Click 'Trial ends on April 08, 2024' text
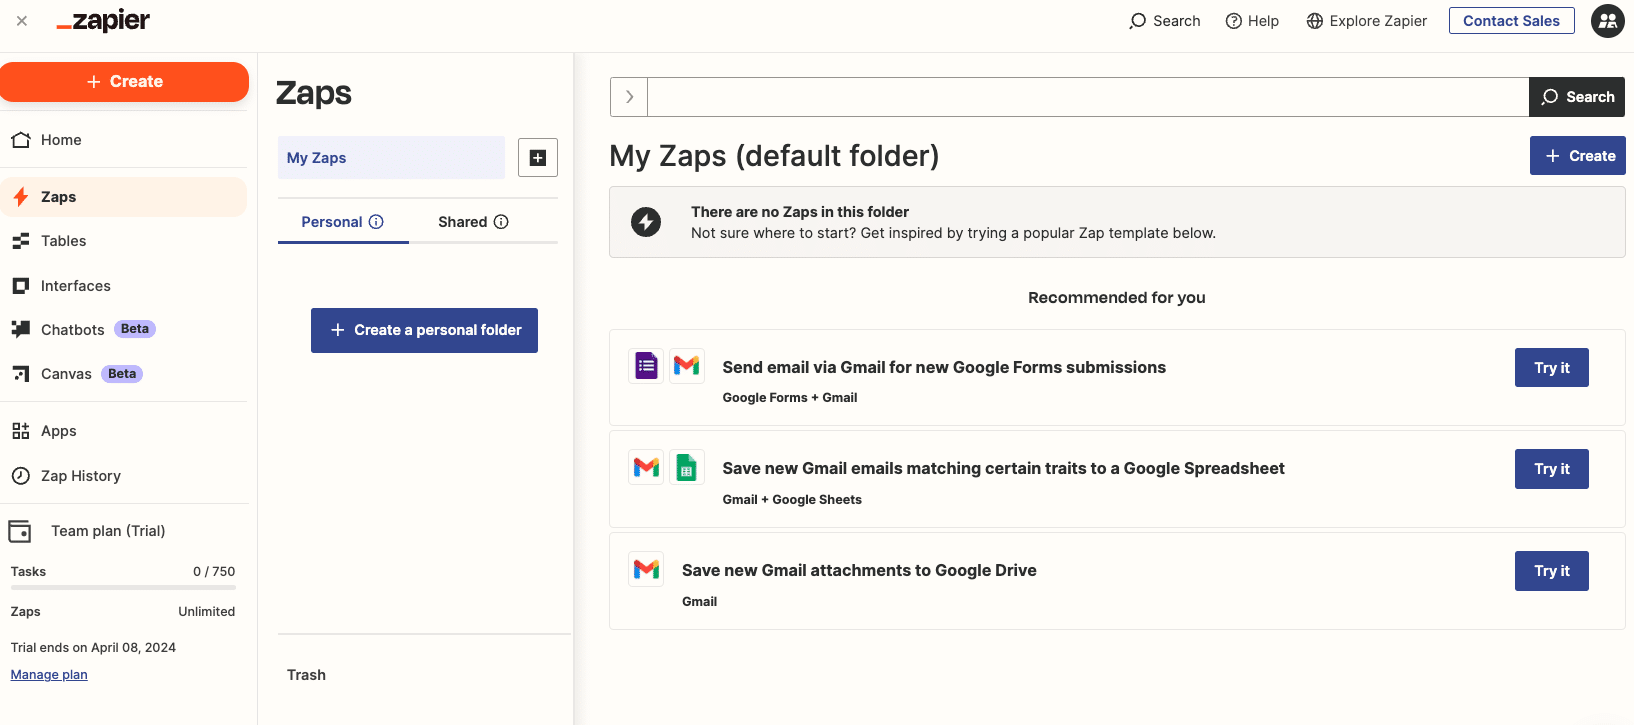1634x725 pixels. 93,648
